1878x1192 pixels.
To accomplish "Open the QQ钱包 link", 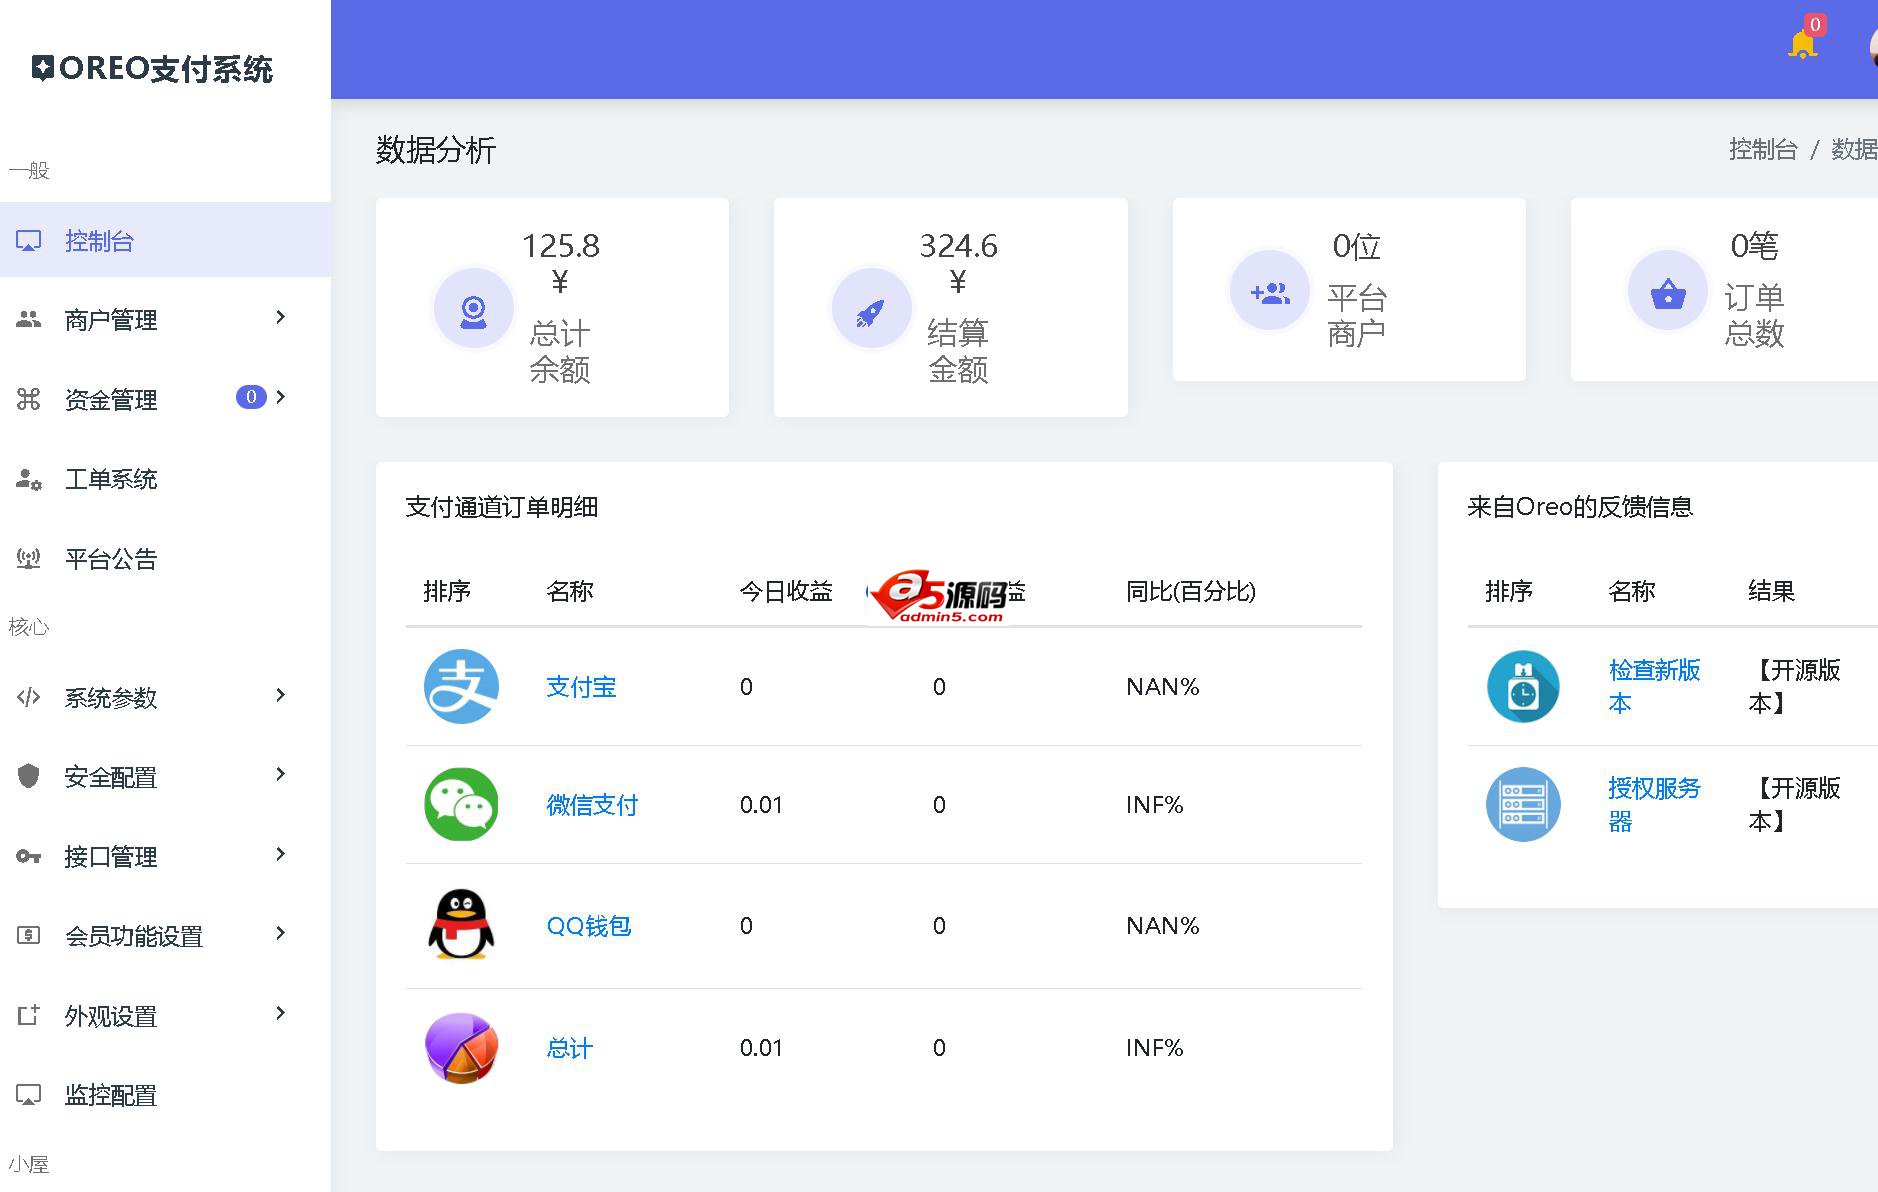I will [x=589, y=926].
